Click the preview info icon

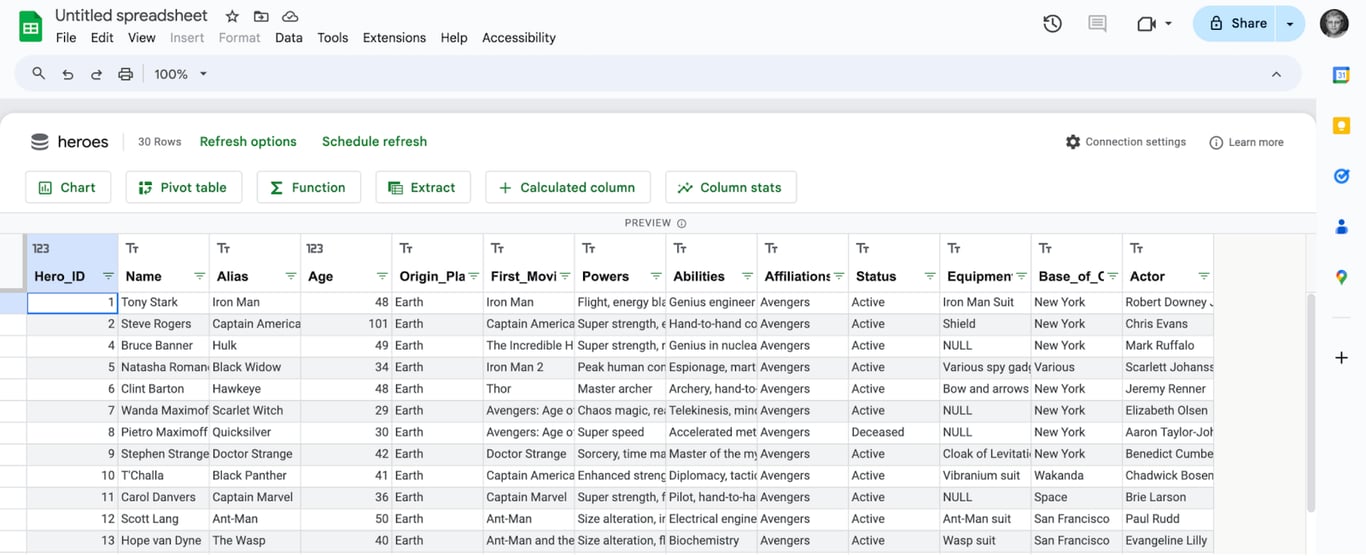click(682, 223)
